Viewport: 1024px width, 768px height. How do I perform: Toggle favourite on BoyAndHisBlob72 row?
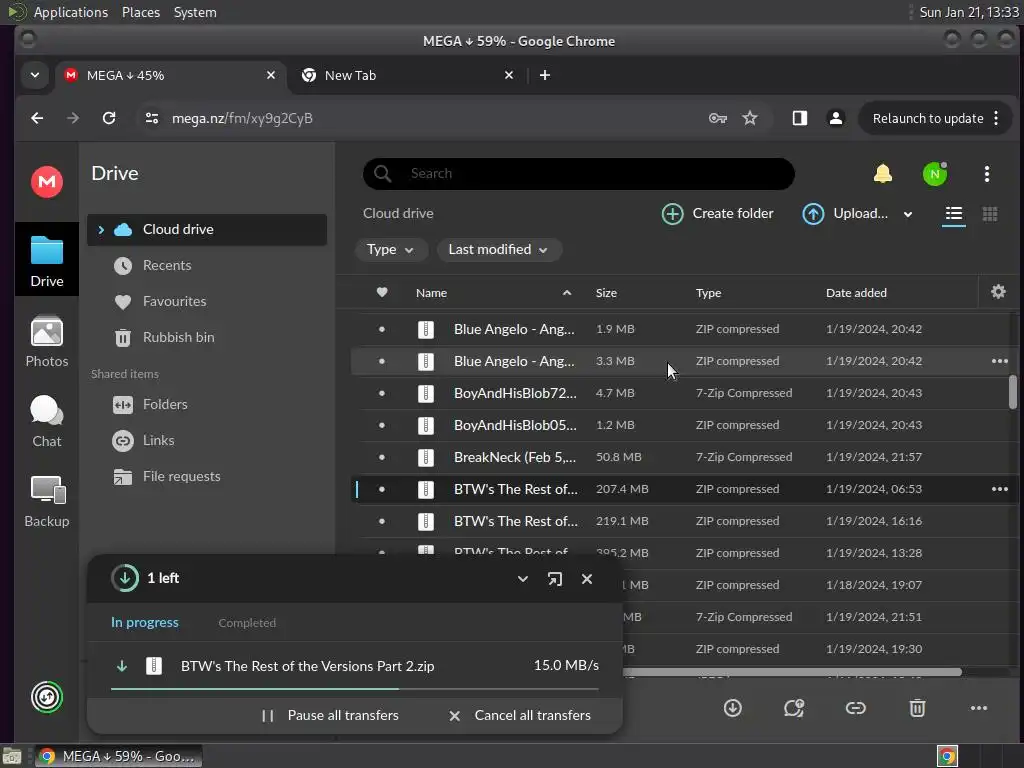(x=382, y=393)
